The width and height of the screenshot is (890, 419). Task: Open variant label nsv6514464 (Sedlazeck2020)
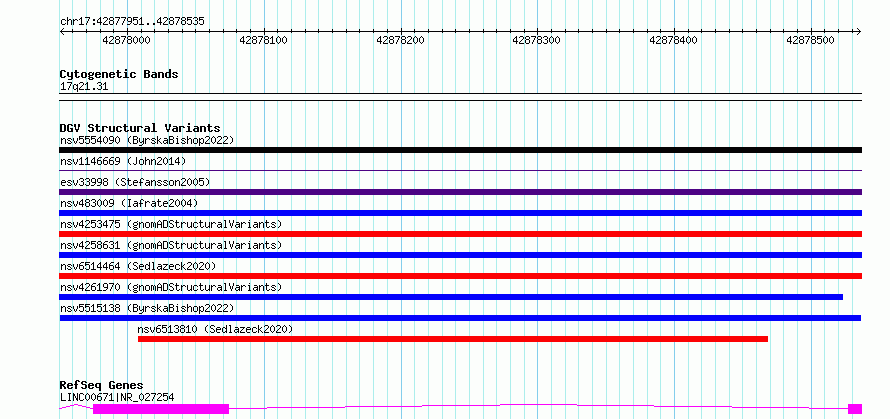point(138,266)
